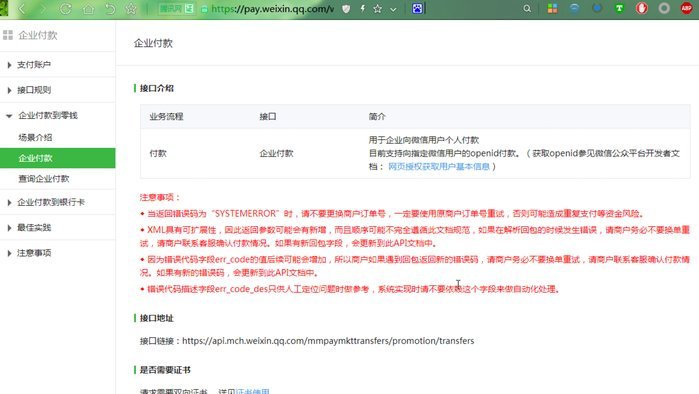Click the 腾讯网 site badge in address bar
Screen dimensions: 699x394
tap(177, 8)
